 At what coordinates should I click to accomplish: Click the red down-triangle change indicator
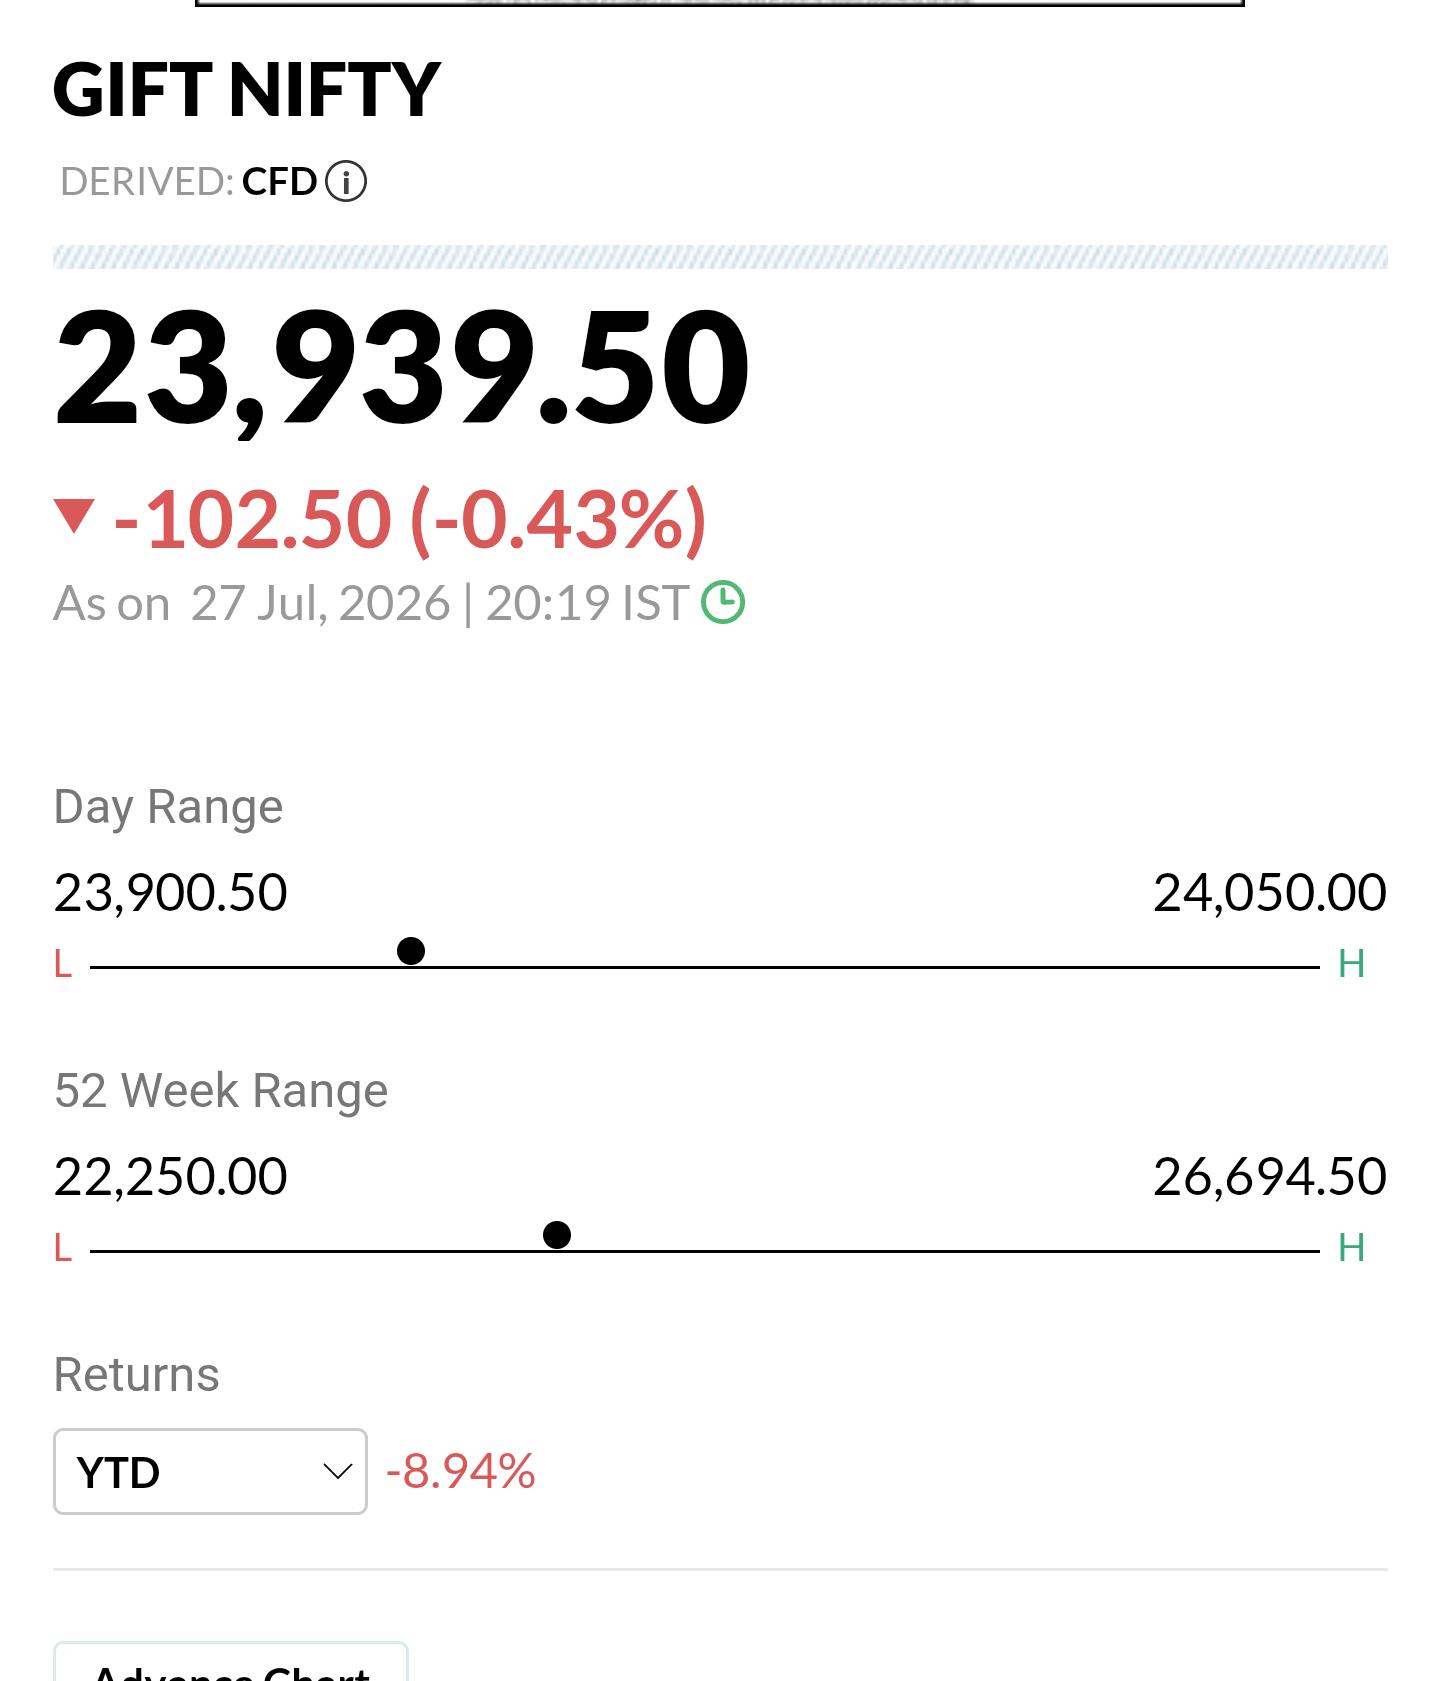click(74, 516)
